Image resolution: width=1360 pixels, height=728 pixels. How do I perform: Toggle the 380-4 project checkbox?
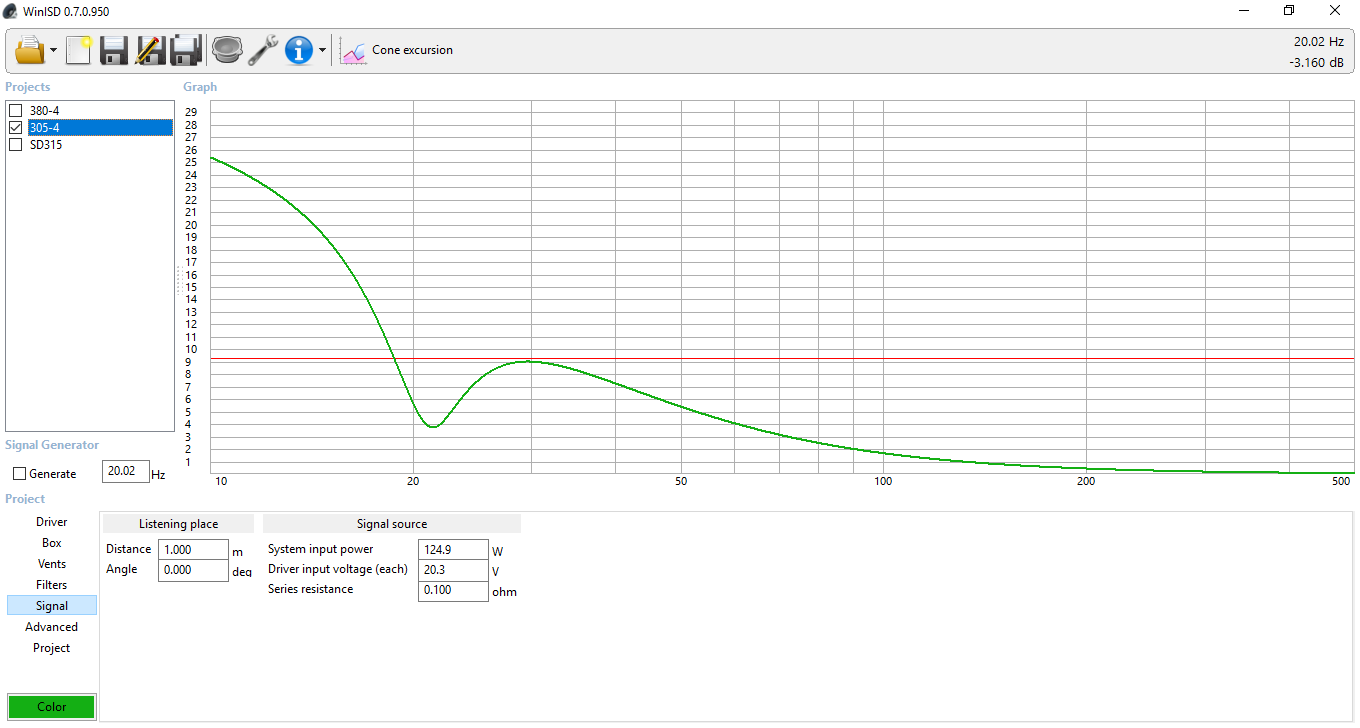click(15, 110)
